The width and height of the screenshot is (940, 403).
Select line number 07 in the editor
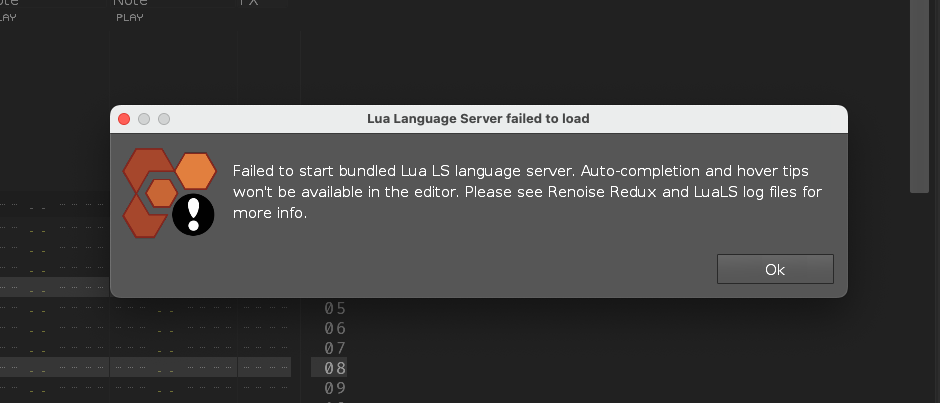coord(335,348)
